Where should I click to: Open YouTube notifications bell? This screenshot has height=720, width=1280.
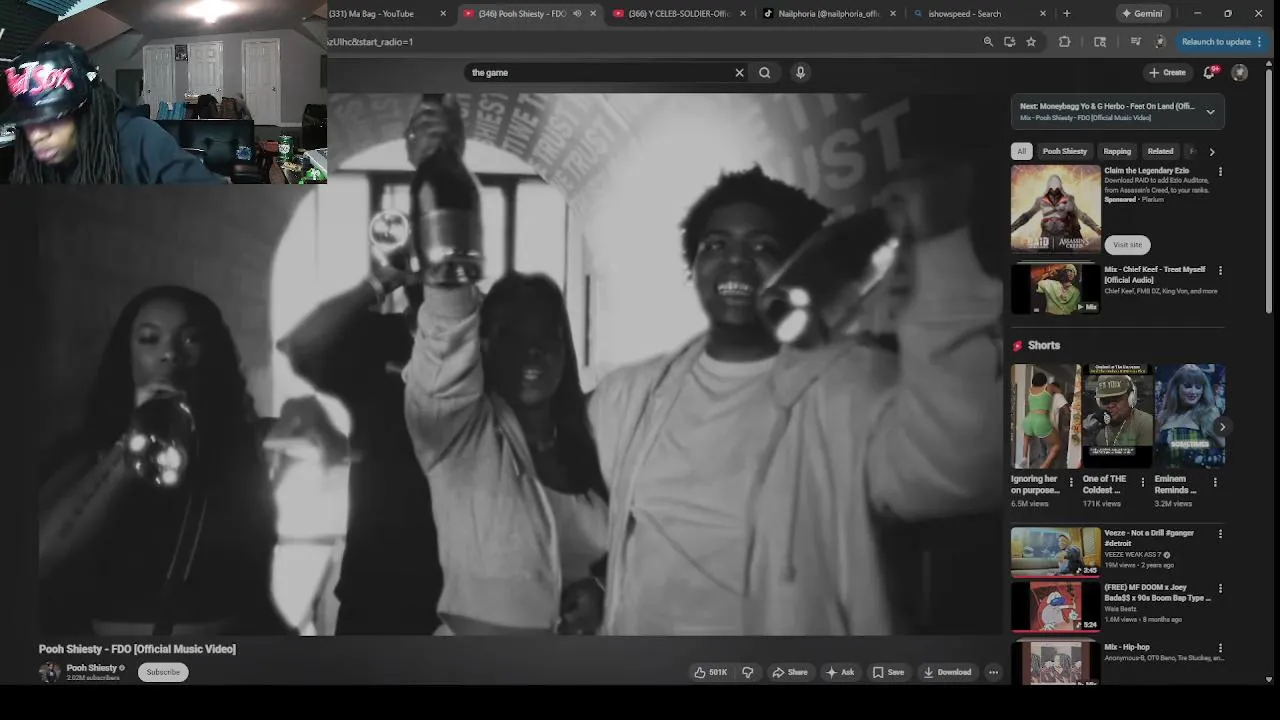pos(1209,72)
